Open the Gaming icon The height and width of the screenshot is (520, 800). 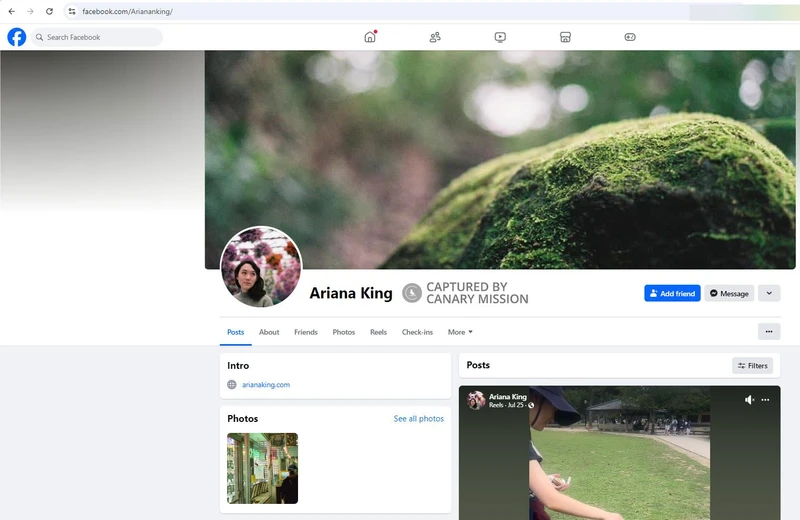630,37
